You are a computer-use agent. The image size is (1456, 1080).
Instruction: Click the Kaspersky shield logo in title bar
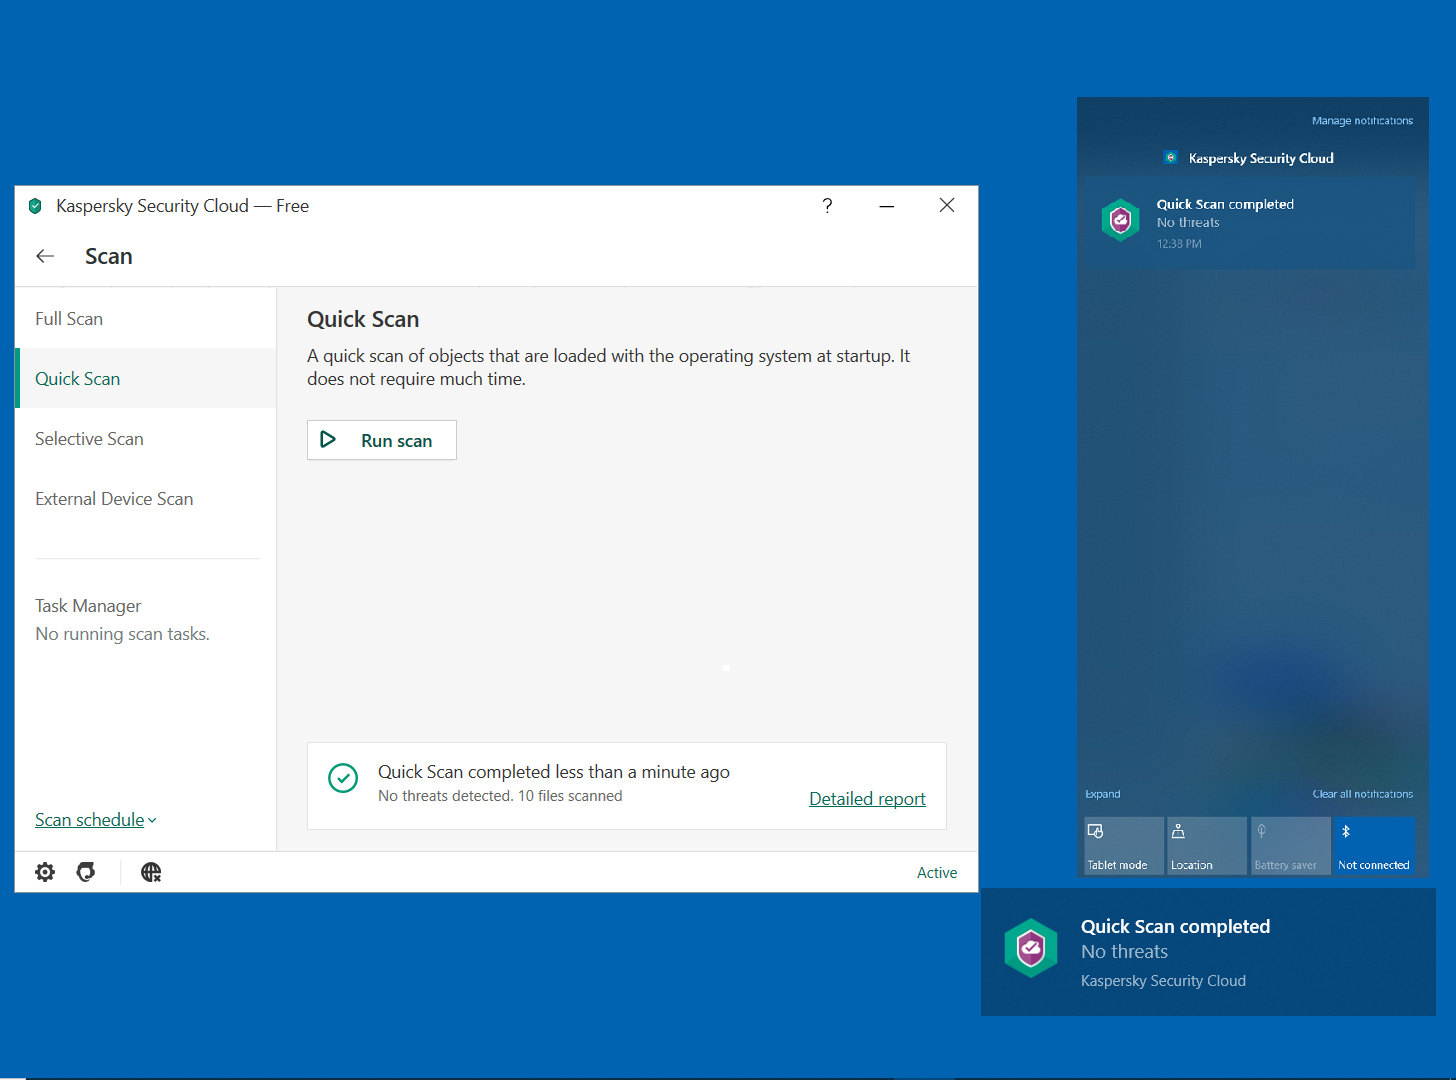tap(35, 206)
